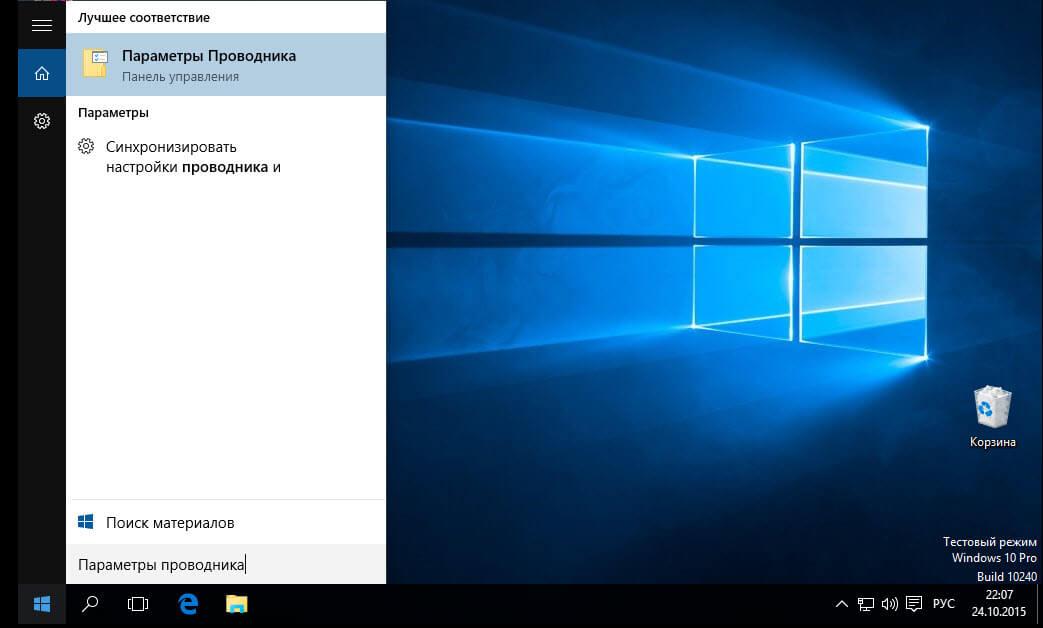Open the hamburger menu in search panel
Image resolution: width=1043 pixels, height=628 pixels.
point(42,25)
